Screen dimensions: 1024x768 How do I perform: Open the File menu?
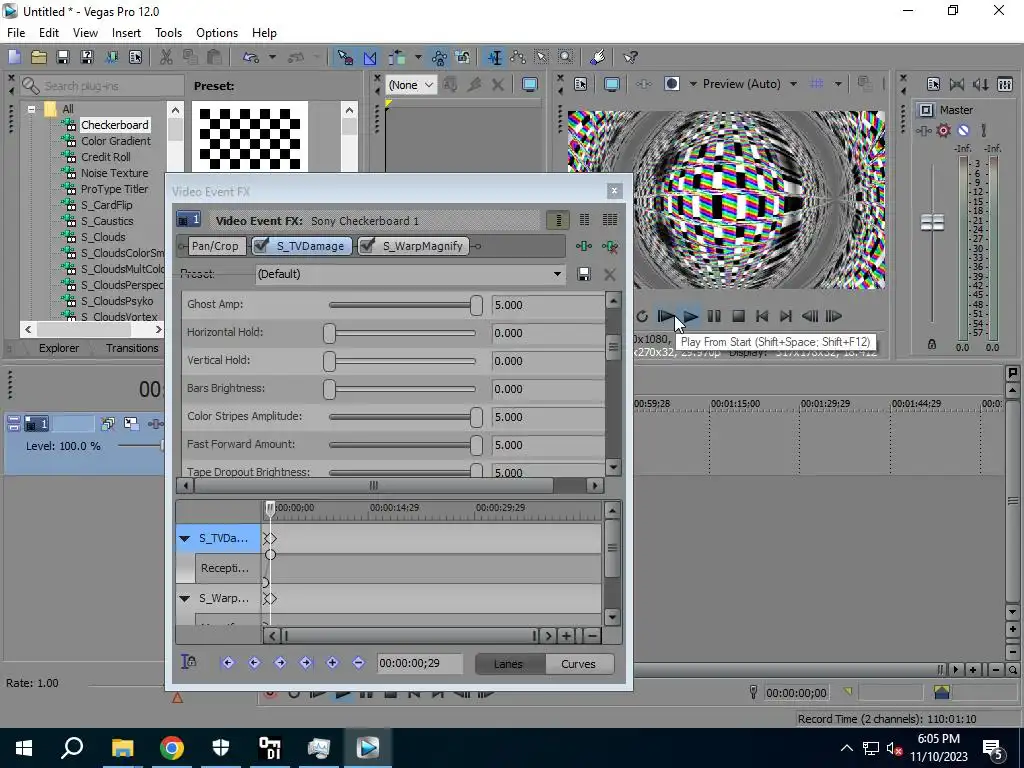(x=16, y=33)
